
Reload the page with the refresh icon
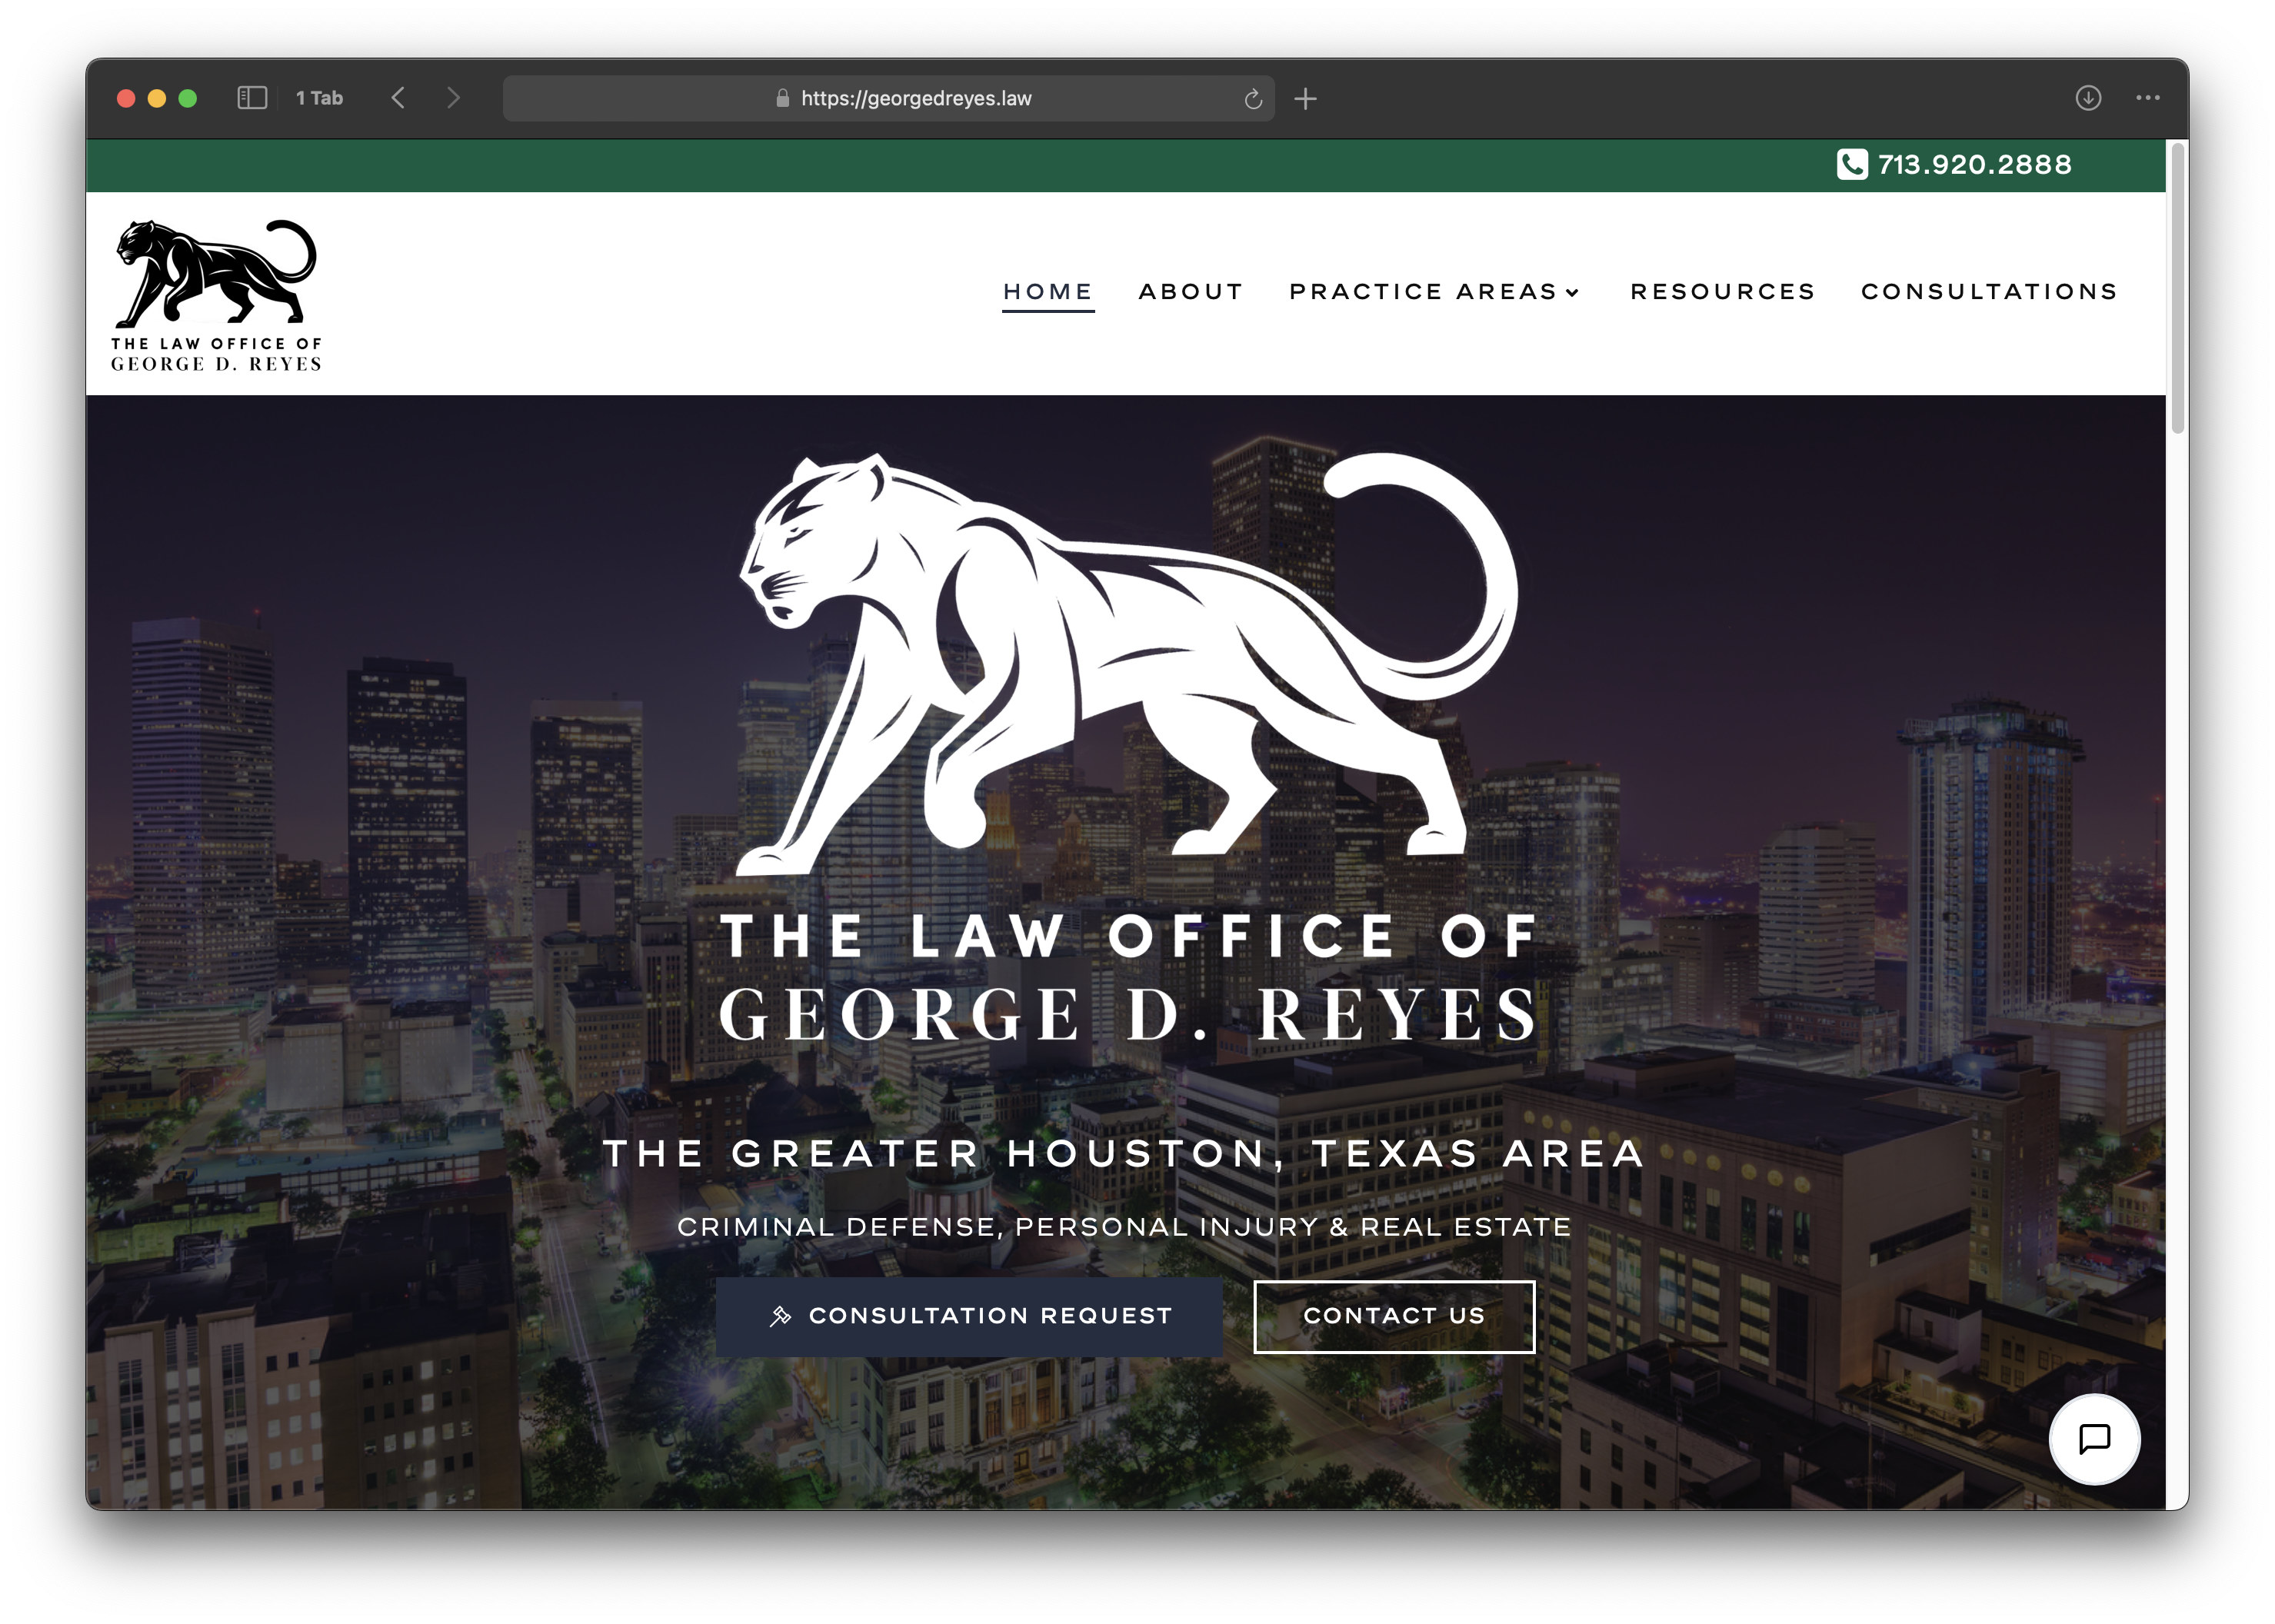(1253, 99)
